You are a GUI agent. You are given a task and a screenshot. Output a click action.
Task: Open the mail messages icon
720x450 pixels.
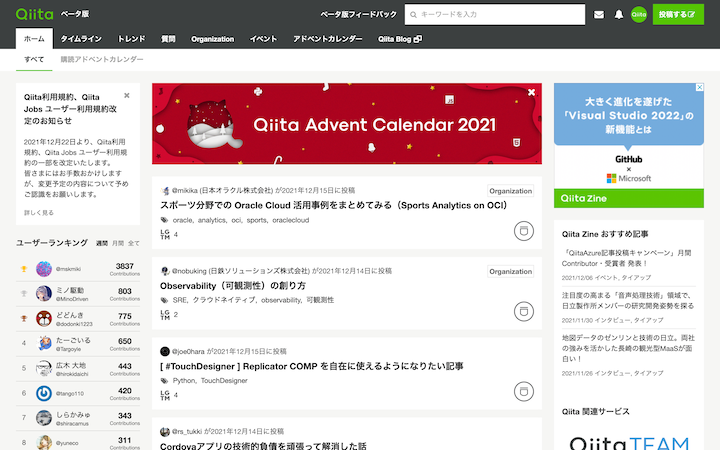point(599,15)
